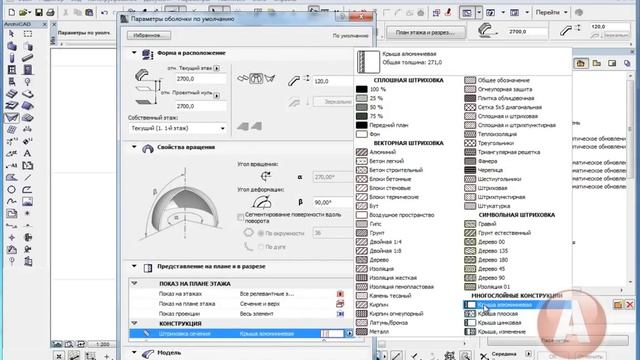
Task: Click the shell thickness icon by 120,0
Action: pos(294,81)
